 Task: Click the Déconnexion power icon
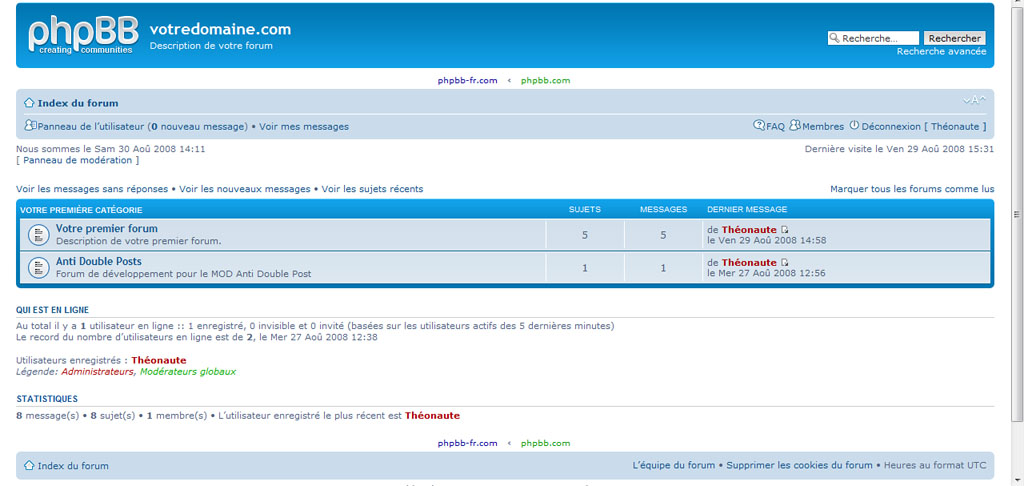(x=854, y=126)
